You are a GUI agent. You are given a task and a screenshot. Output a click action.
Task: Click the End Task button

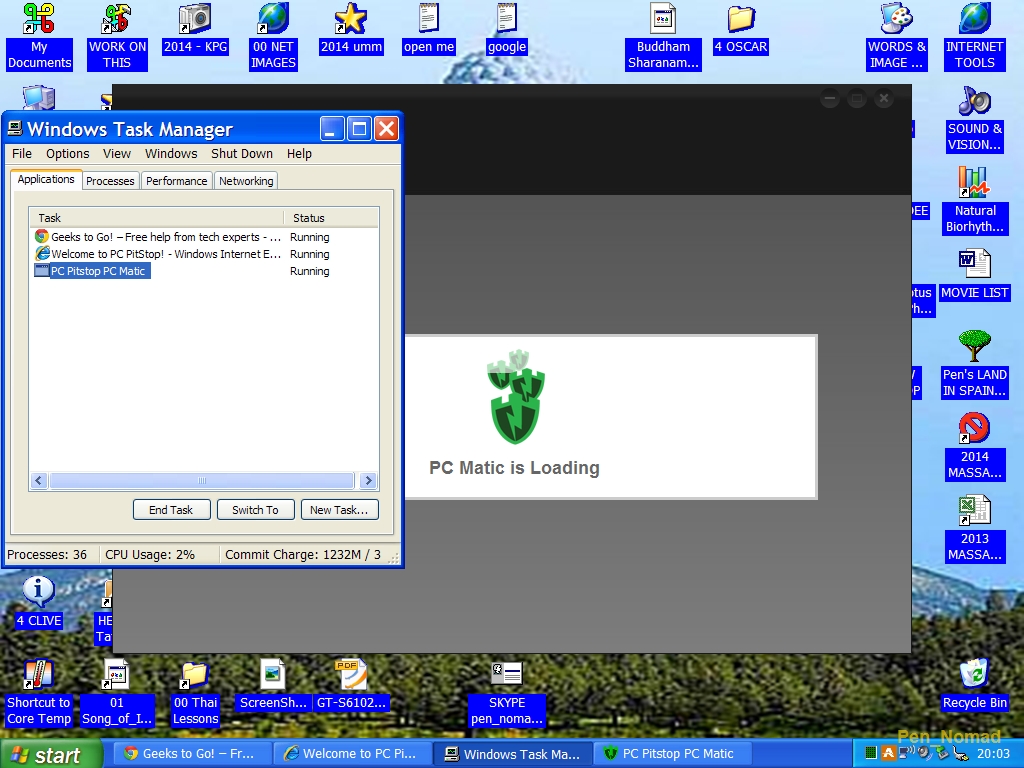pos(171,510)
